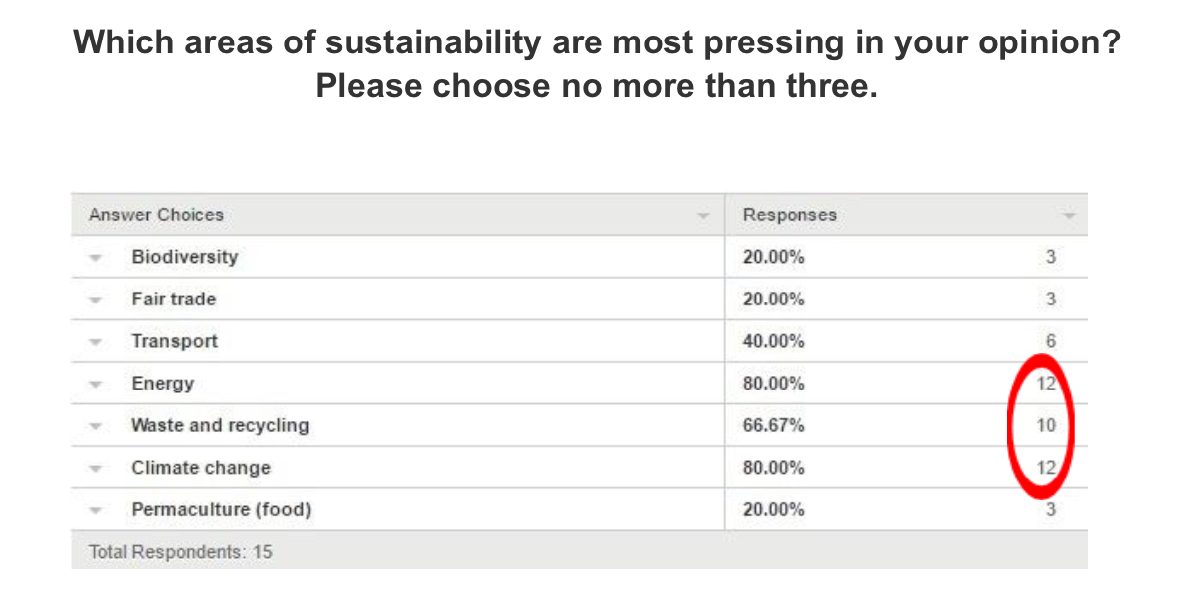Image resolution: width=1195 pixels, height=600 pixels.
Task: Open the Transport row dropdown arrow
Action: click(x=95, y=342)
